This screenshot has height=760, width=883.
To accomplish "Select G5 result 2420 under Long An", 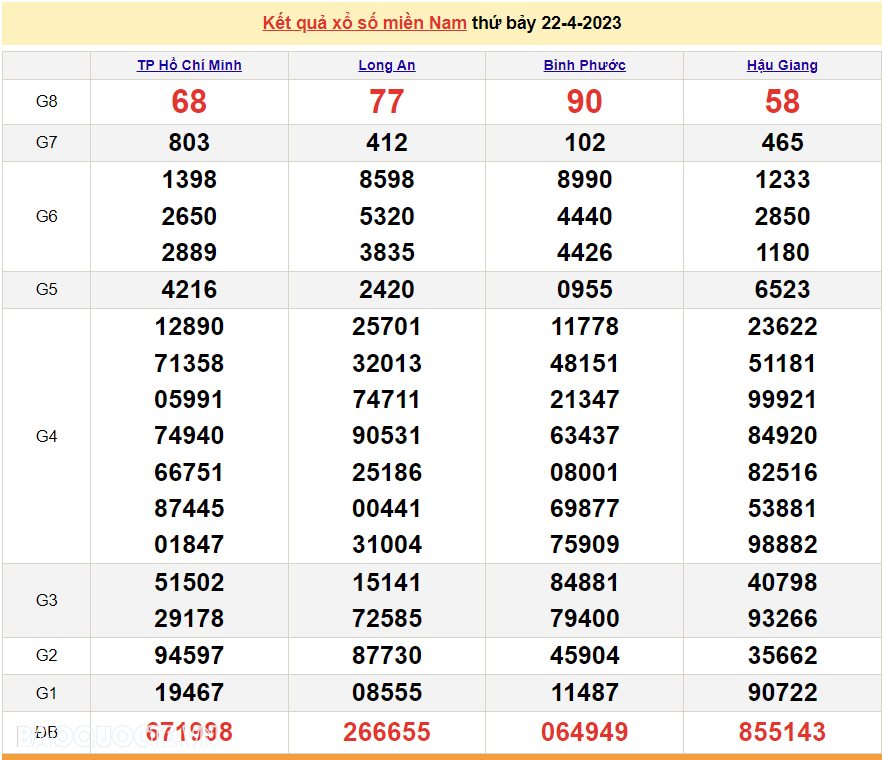I will 387,289.
